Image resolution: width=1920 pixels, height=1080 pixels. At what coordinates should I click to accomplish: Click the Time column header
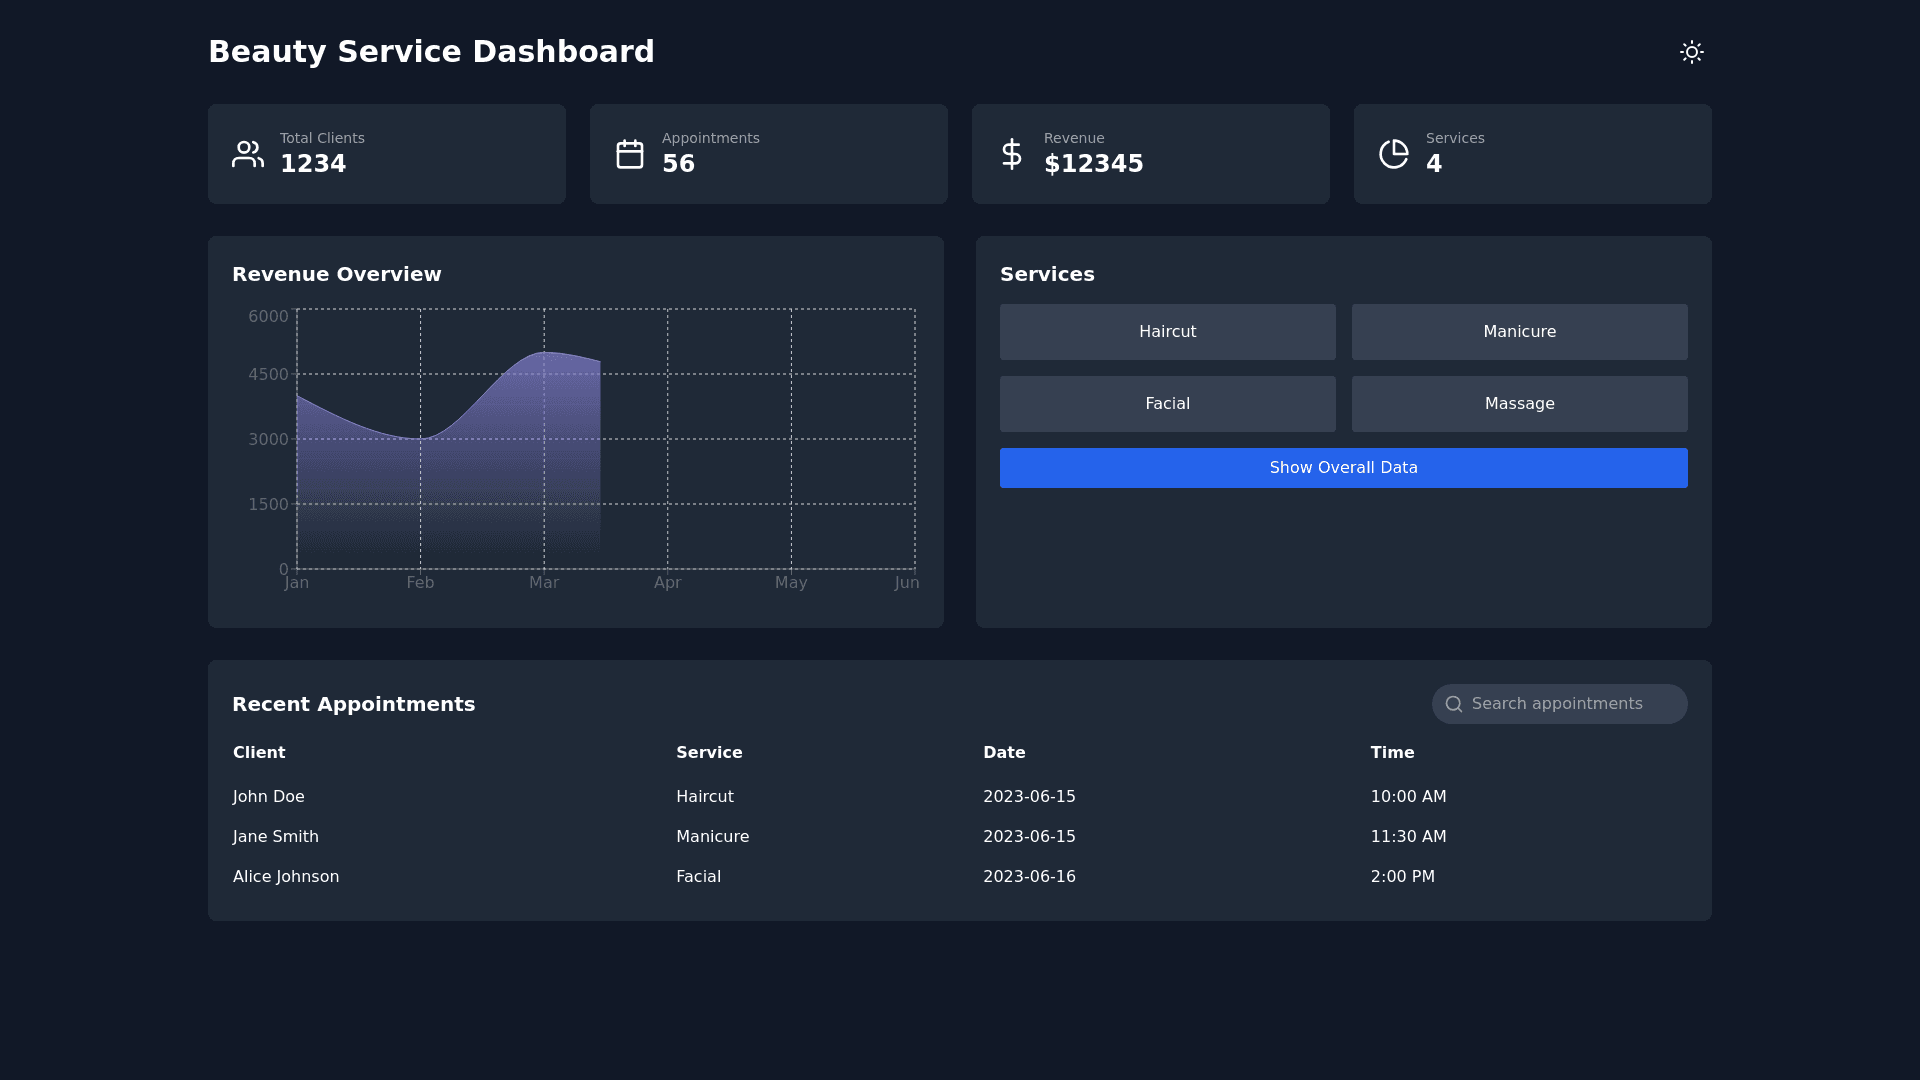[x=1392, y=753]
